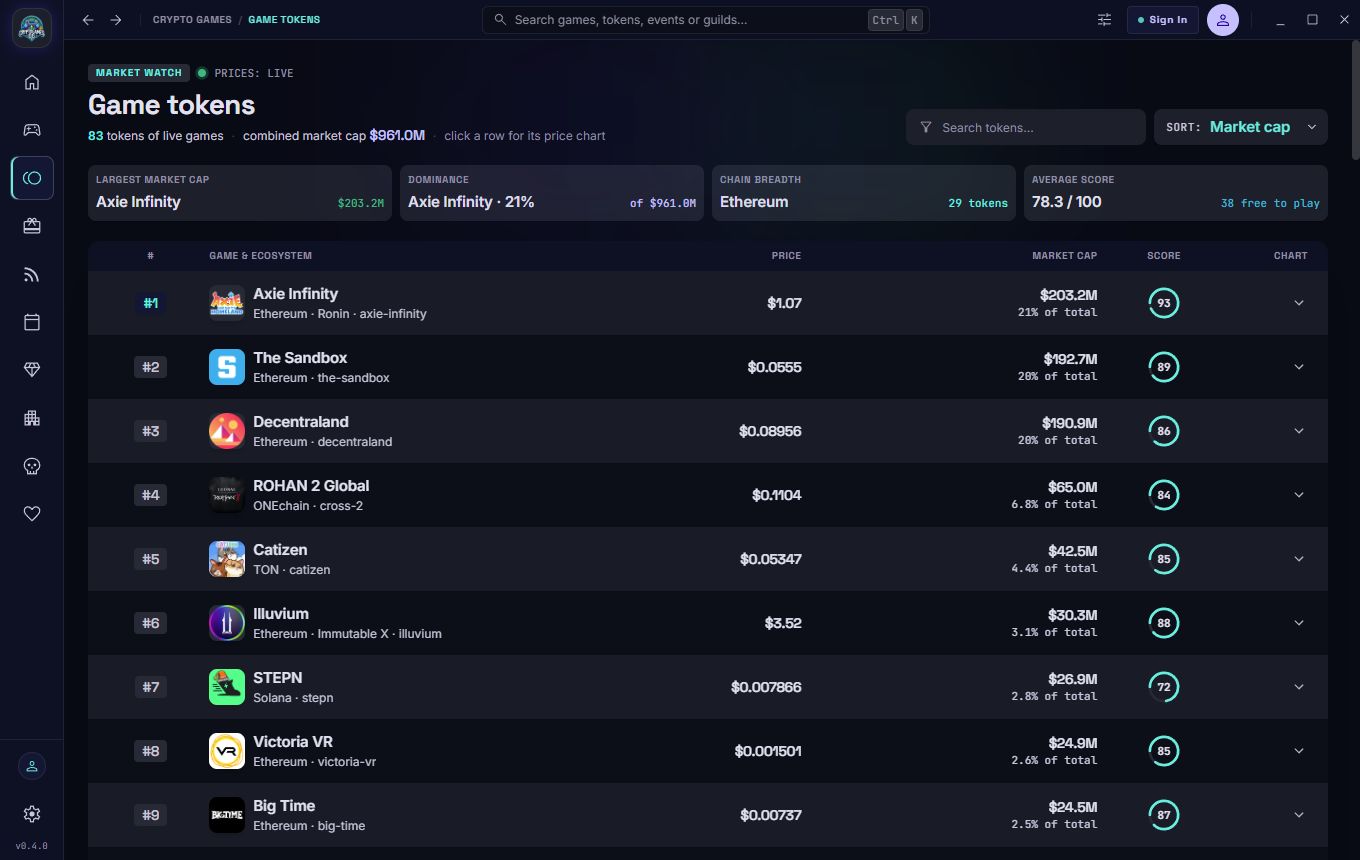Go back with the left arrow
The image size is (1360, 860).
[x=88, y=20]
